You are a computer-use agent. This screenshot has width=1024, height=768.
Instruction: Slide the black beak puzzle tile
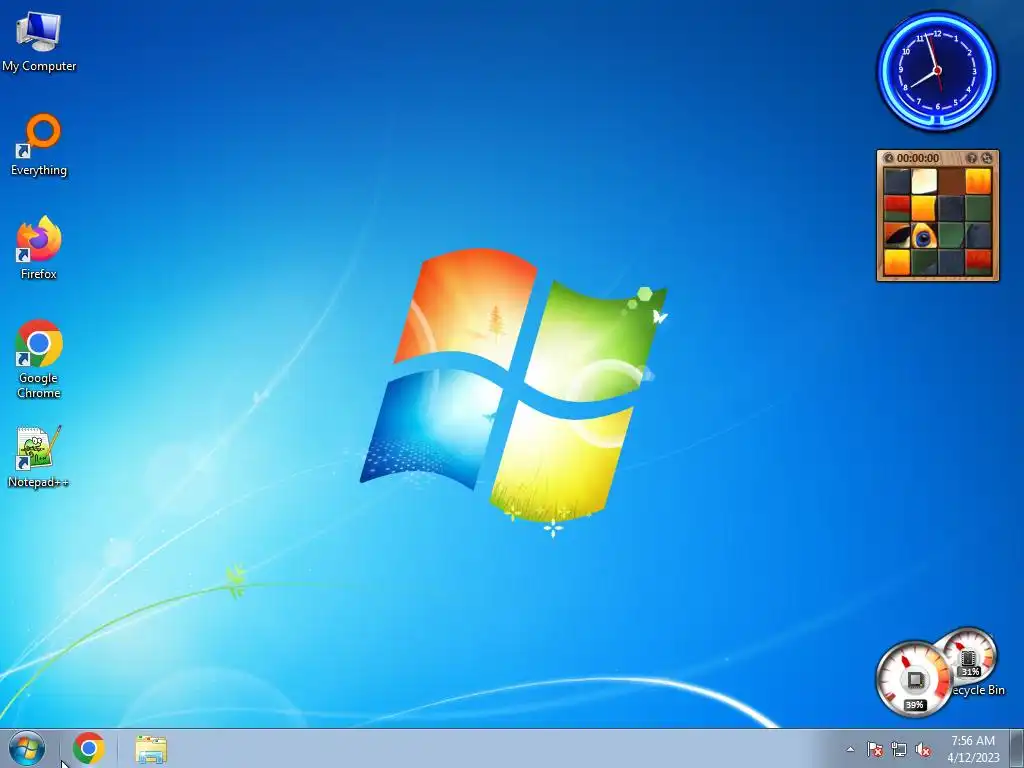pyautogui.click(x=897, y=236)
